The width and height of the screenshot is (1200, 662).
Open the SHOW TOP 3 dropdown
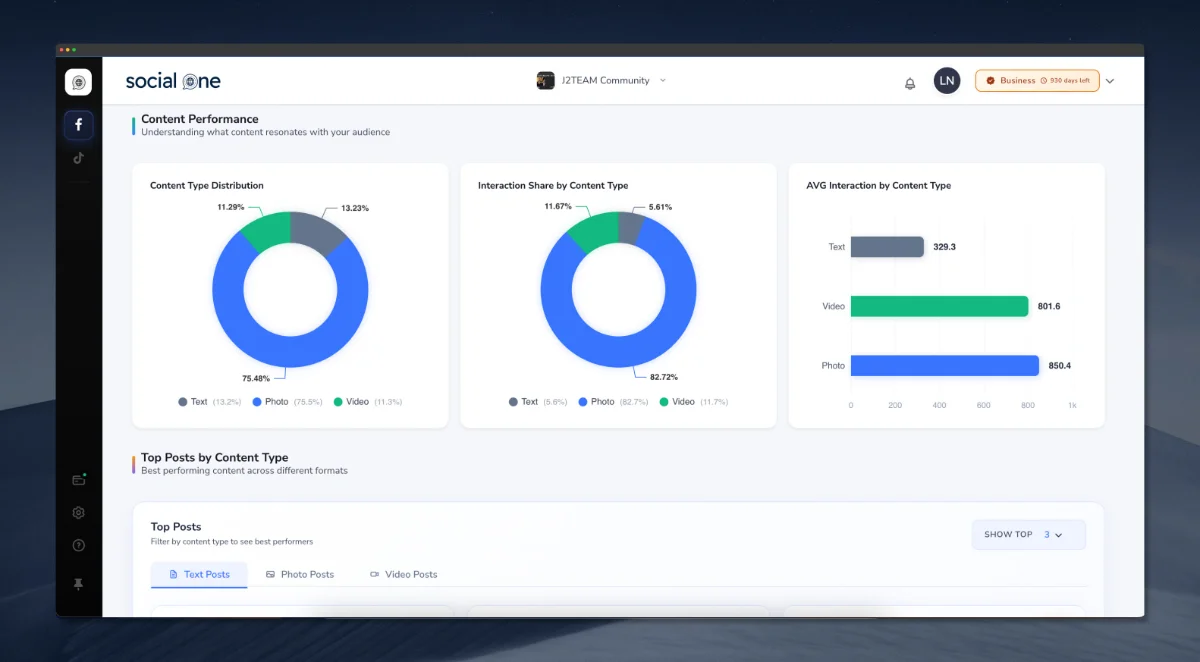pos(1028,534)
